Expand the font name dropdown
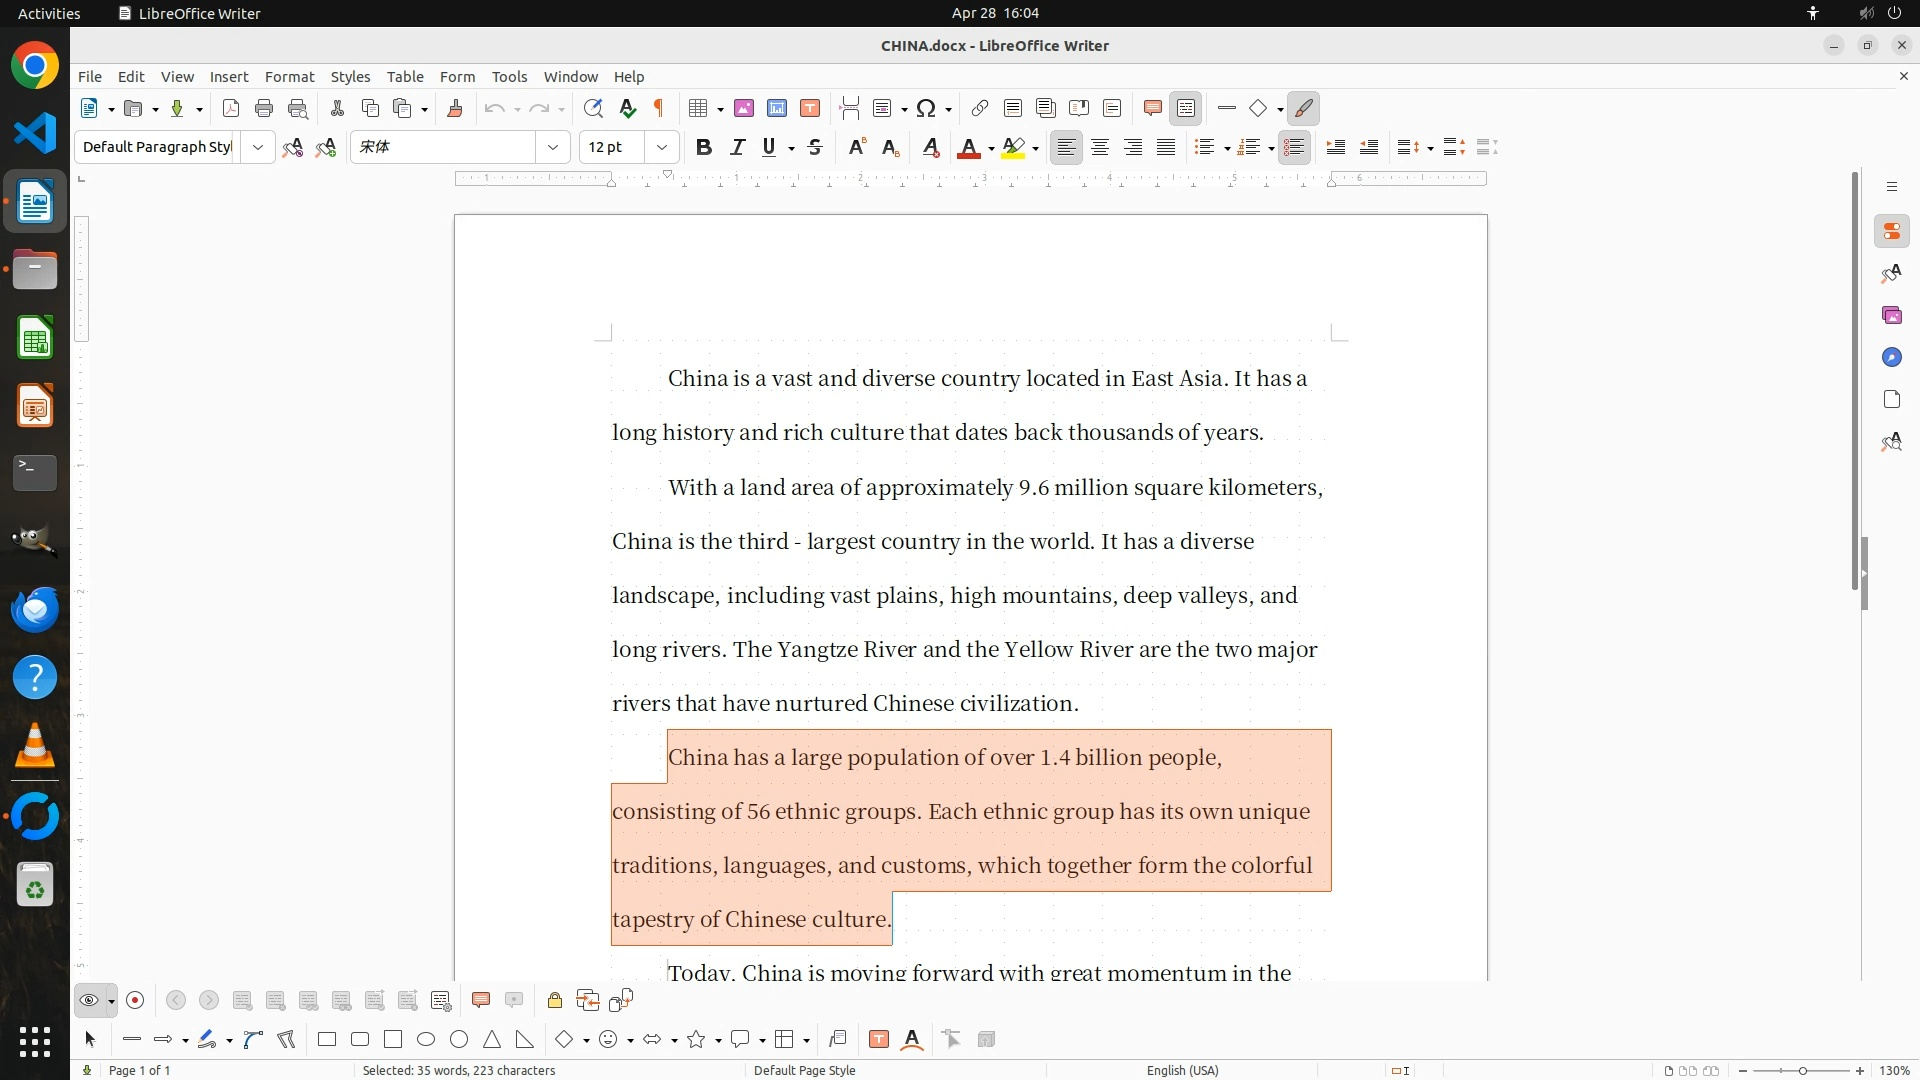The width and height of the screenshot is (1920, 1080). [x=553, y=147]
